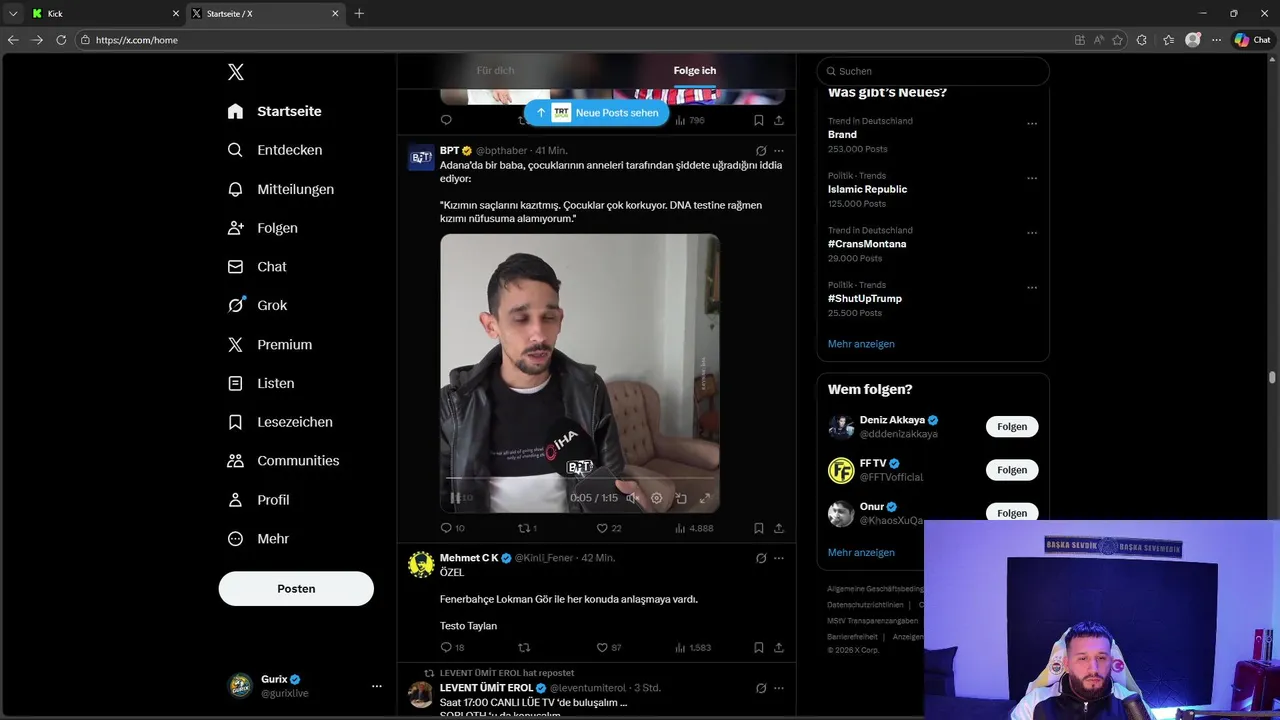Open options for Islamic Republic trend
The height and width of the screenshot is (720, 1280).
click(x=1032, y=179)
